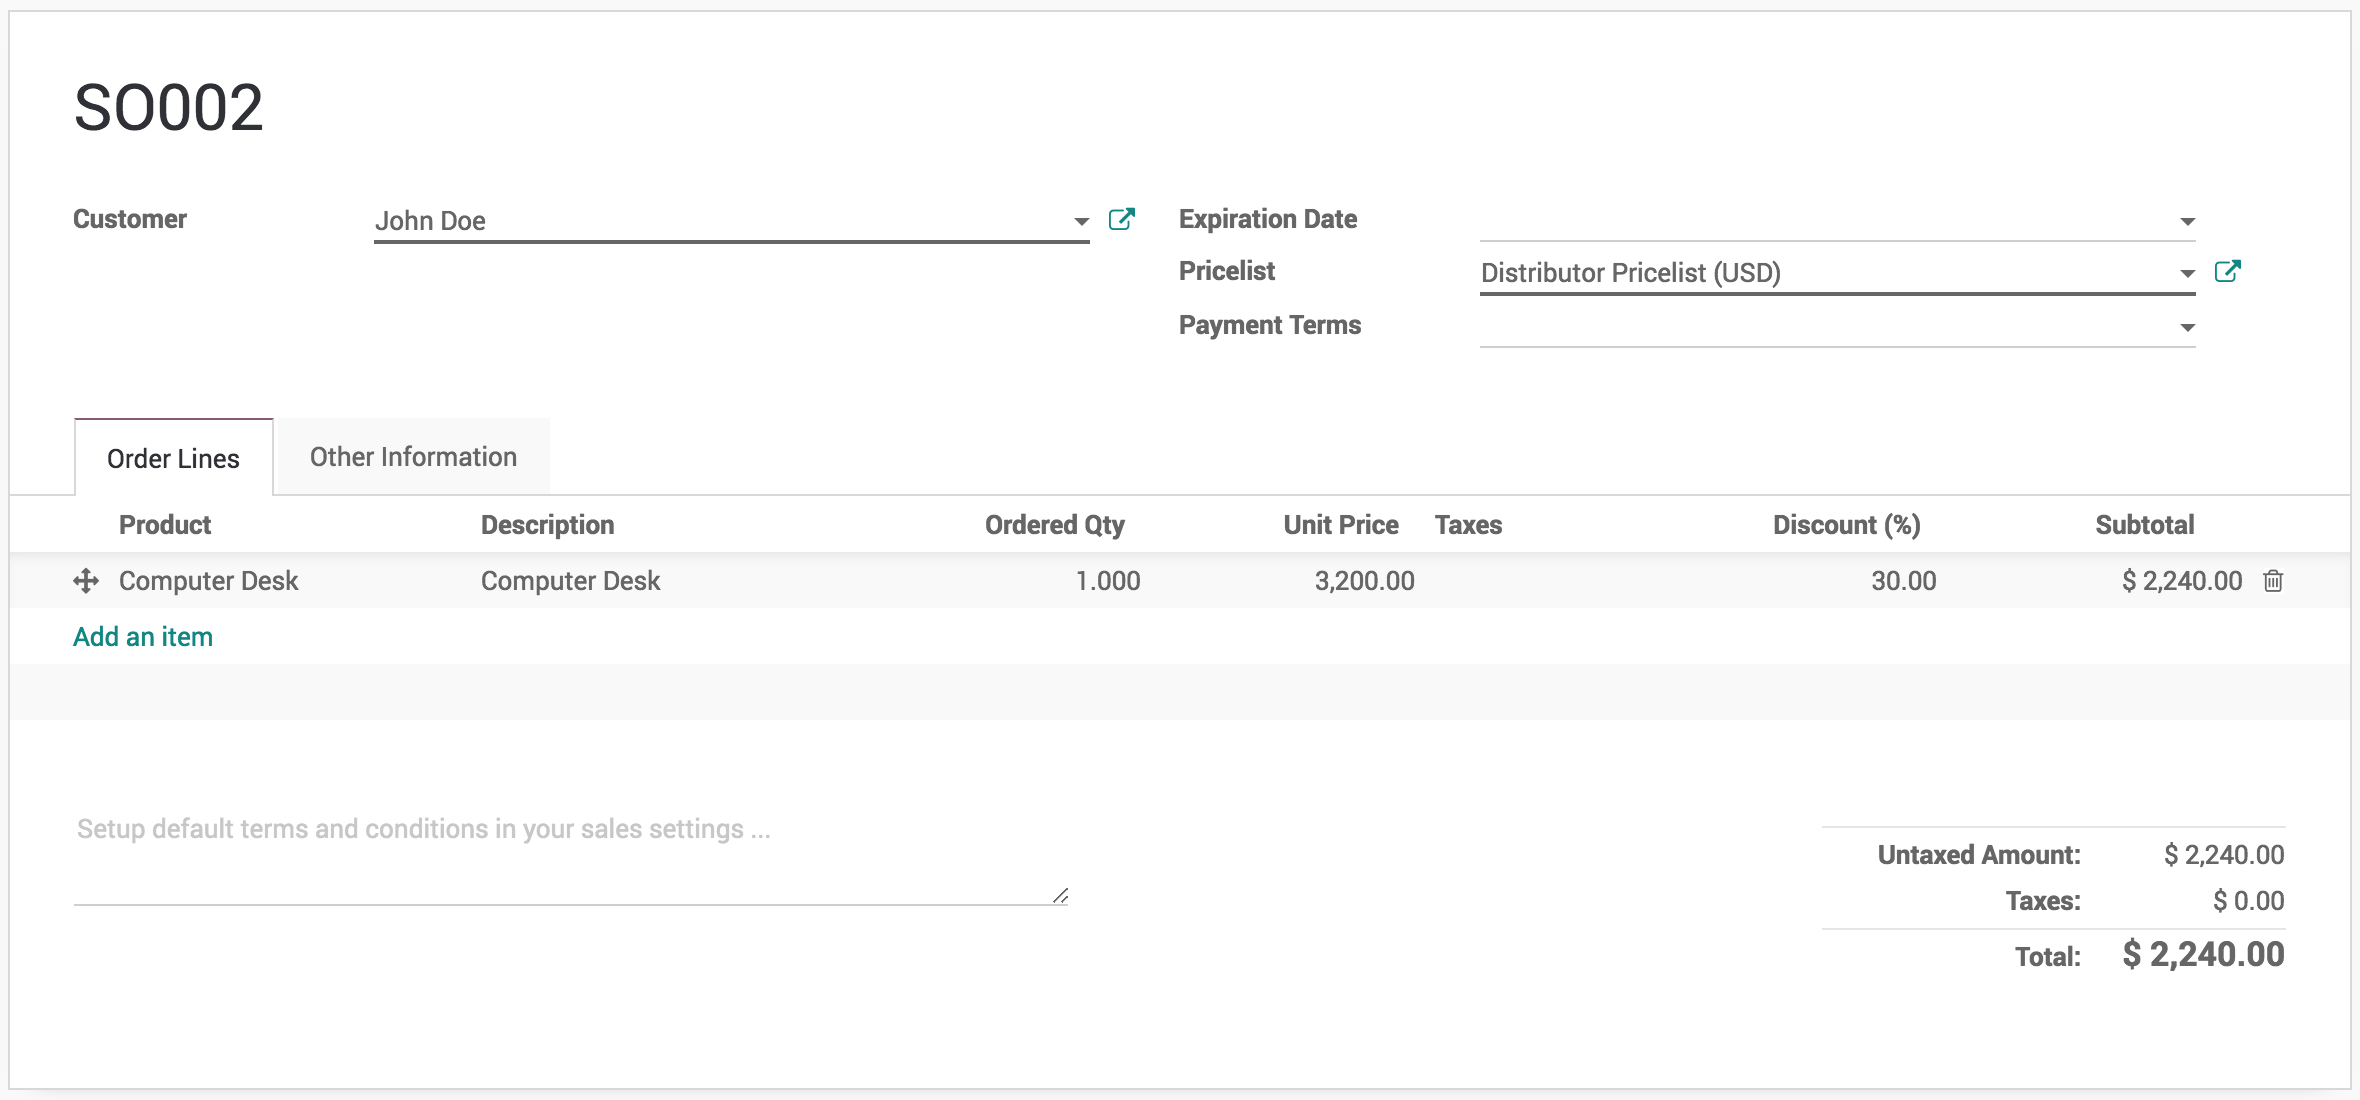
Task: Expand the Customer dropdown arrow
Action: (1081, 221)
